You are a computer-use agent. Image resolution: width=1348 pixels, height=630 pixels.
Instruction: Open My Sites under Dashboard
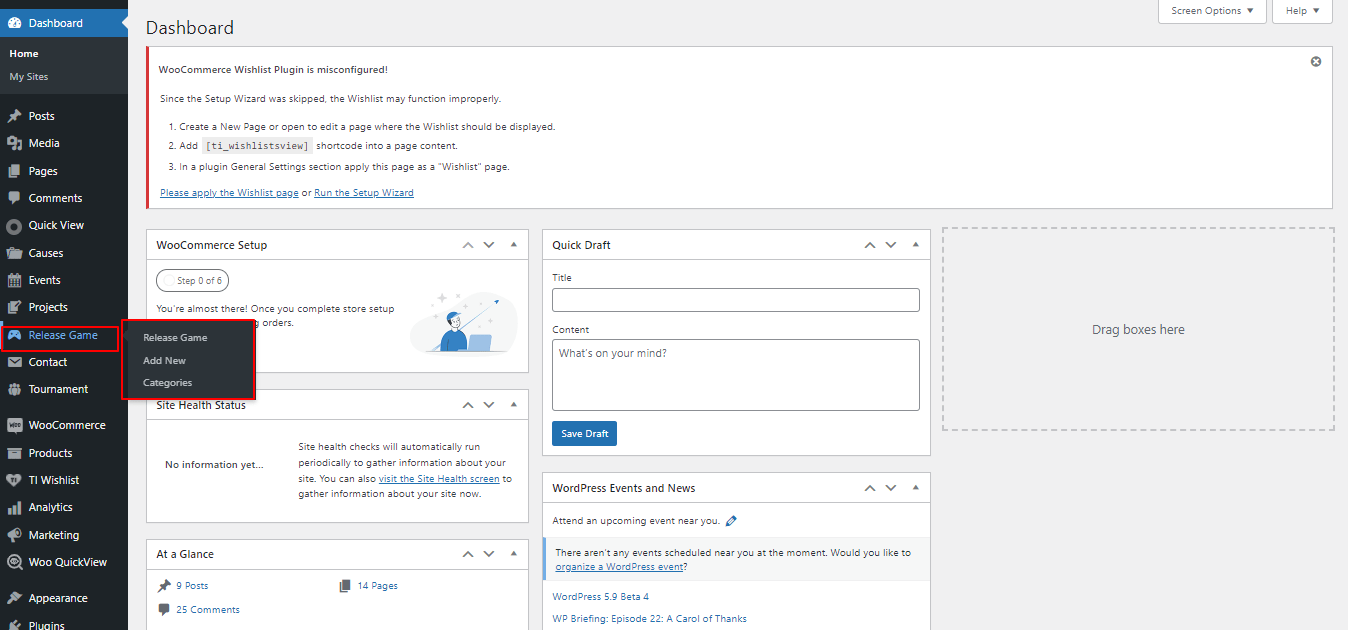(29, 77)
